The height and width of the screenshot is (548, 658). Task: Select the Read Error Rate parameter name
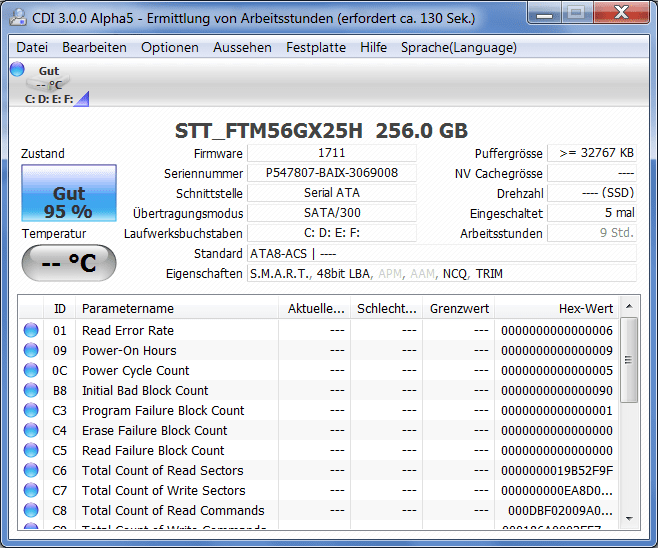click(x=128, y=331)
